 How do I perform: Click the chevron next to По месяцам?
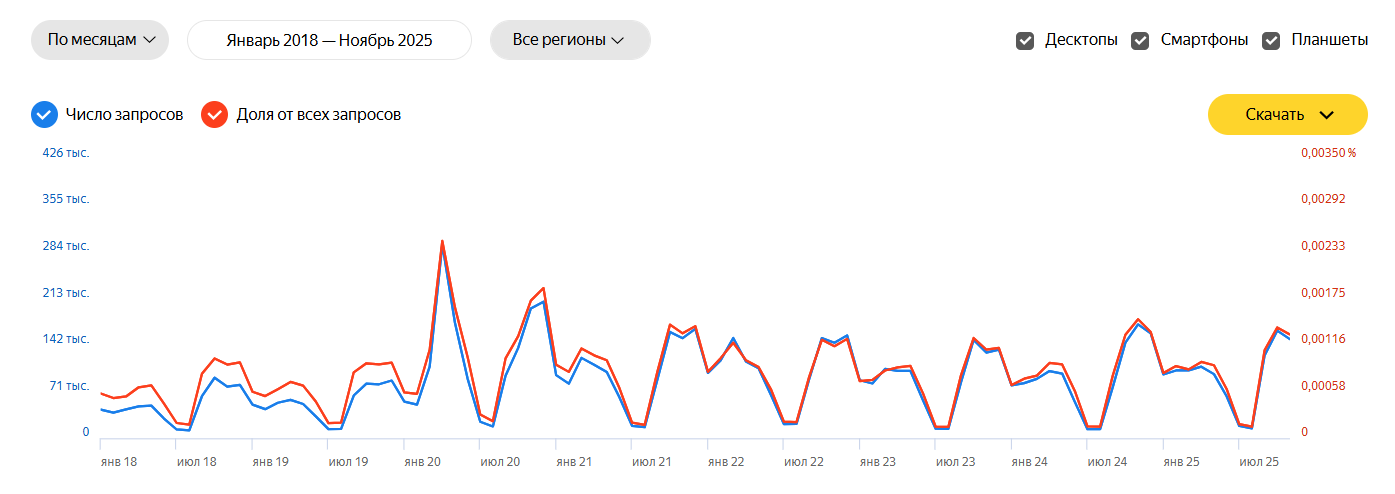(x=150, y=40)
